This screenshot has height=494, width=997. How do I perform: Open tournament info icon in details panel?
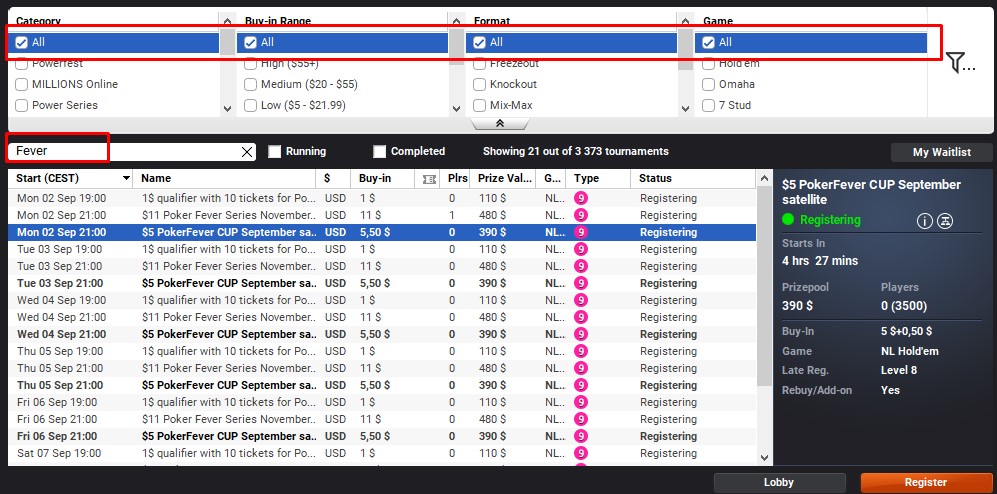[924, 220]
